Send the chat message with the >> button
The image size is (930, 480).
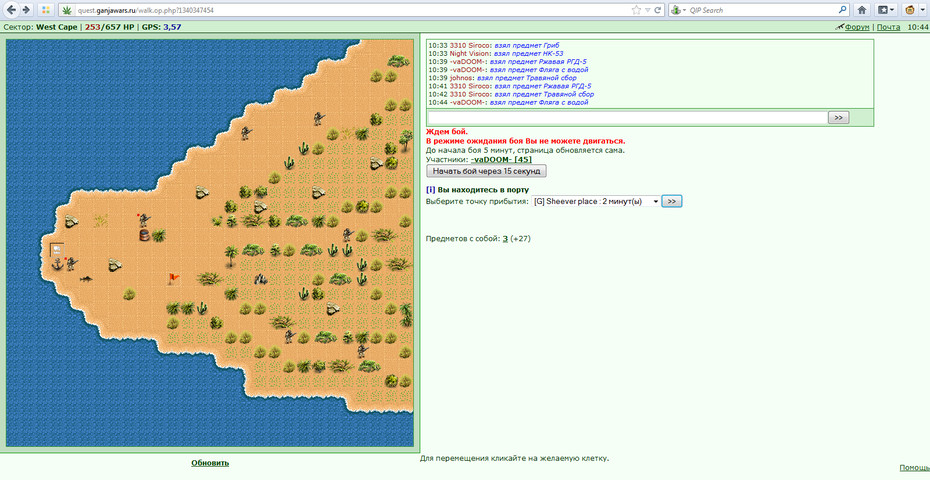point(838,117)
